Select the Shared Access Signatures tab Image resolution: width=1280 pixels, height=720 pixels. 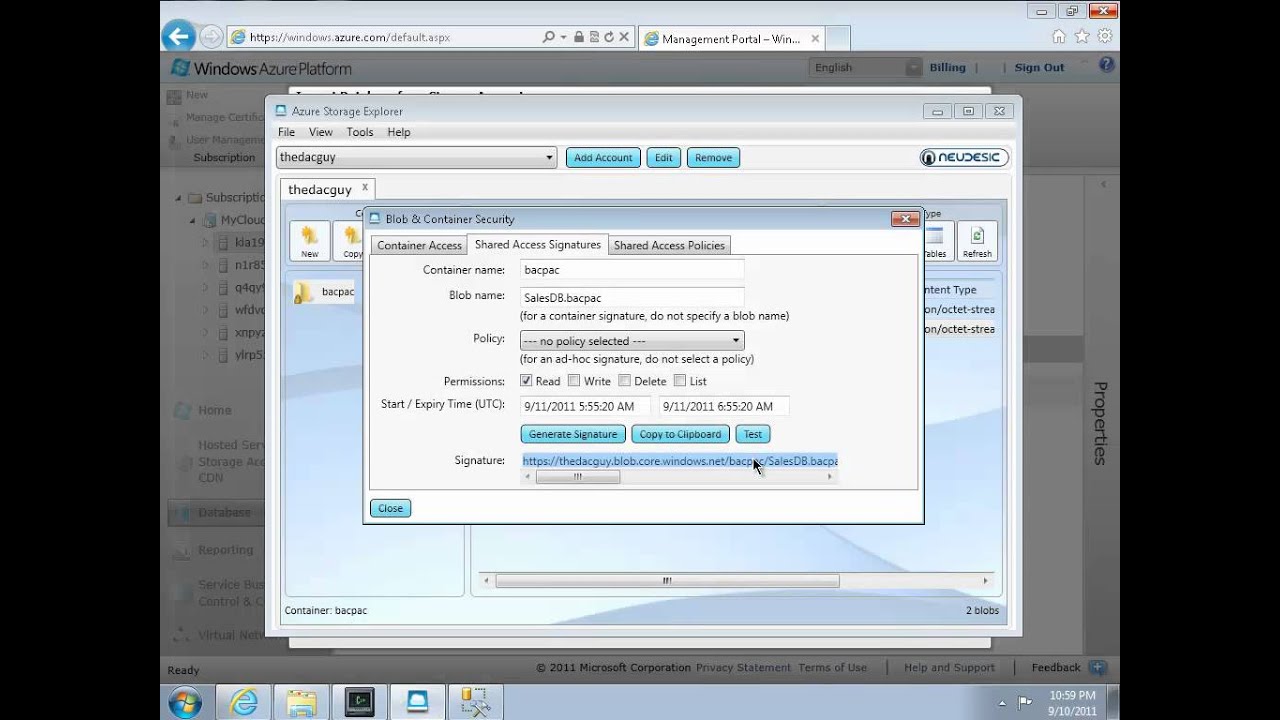[538, 244]
